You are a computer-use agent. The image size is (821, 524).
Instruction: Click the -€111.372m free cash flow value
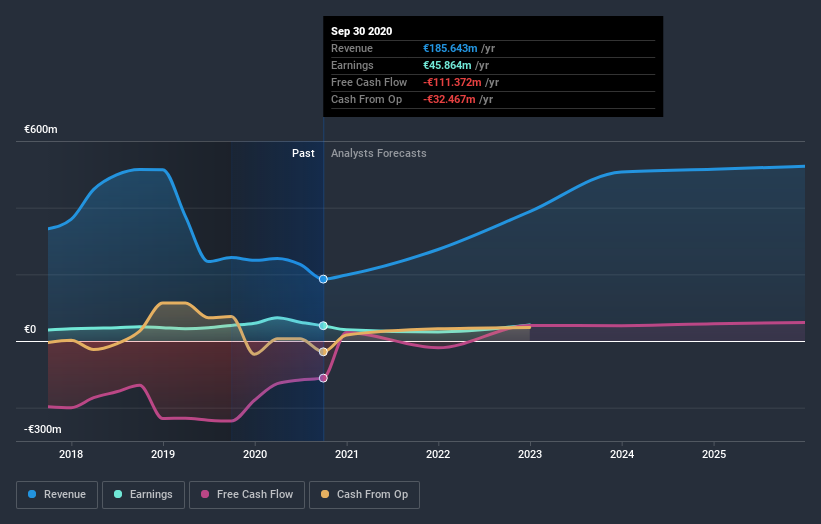(452, 82)
